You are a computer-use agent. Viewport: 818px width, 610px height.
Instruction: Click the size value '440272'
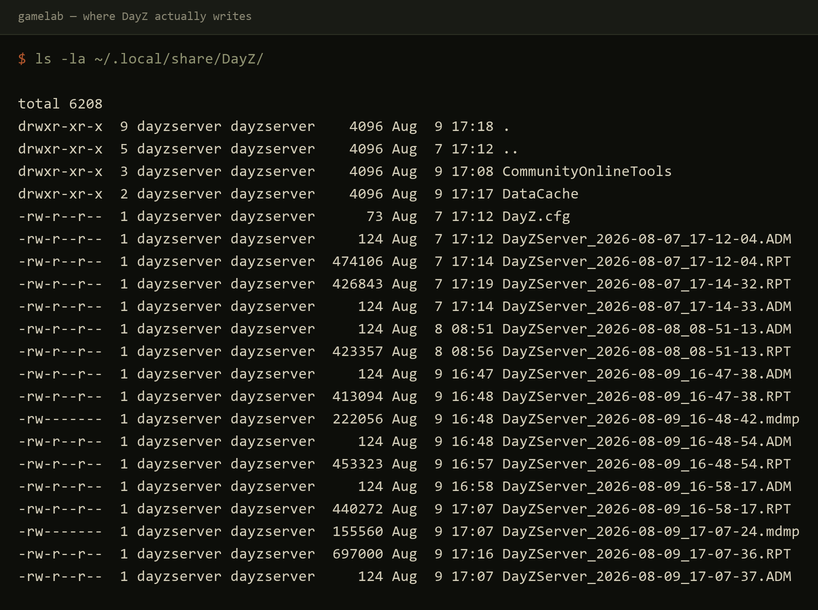coord(358,509)
